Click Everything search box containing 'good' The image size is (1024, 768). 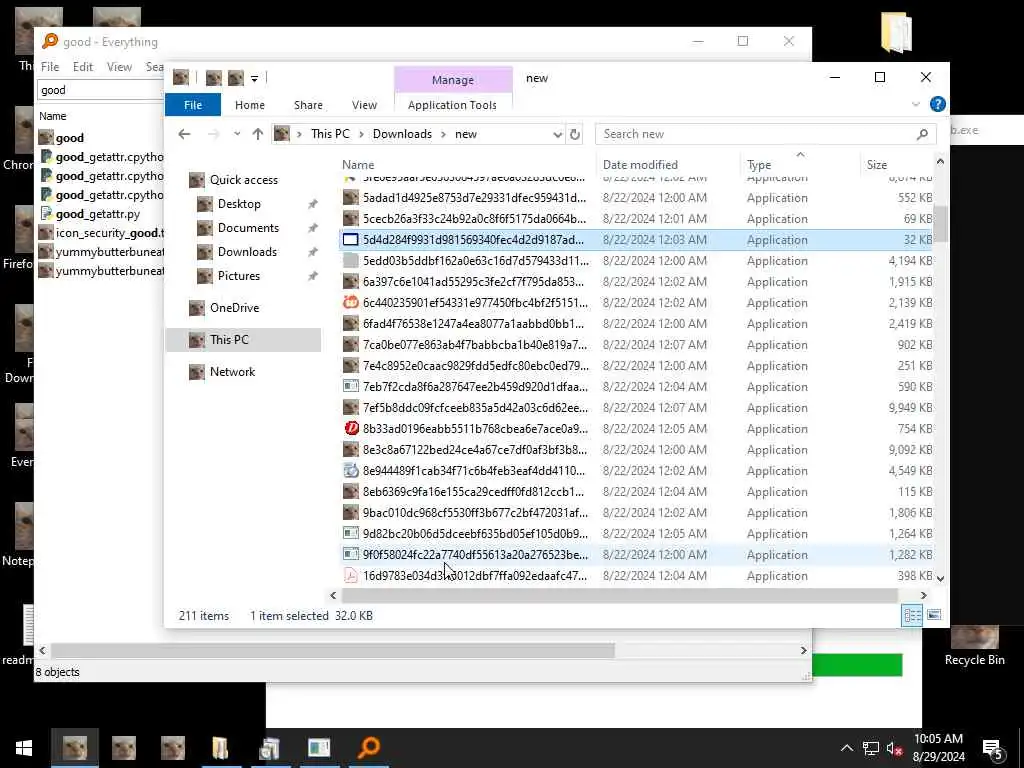[101, 90]
